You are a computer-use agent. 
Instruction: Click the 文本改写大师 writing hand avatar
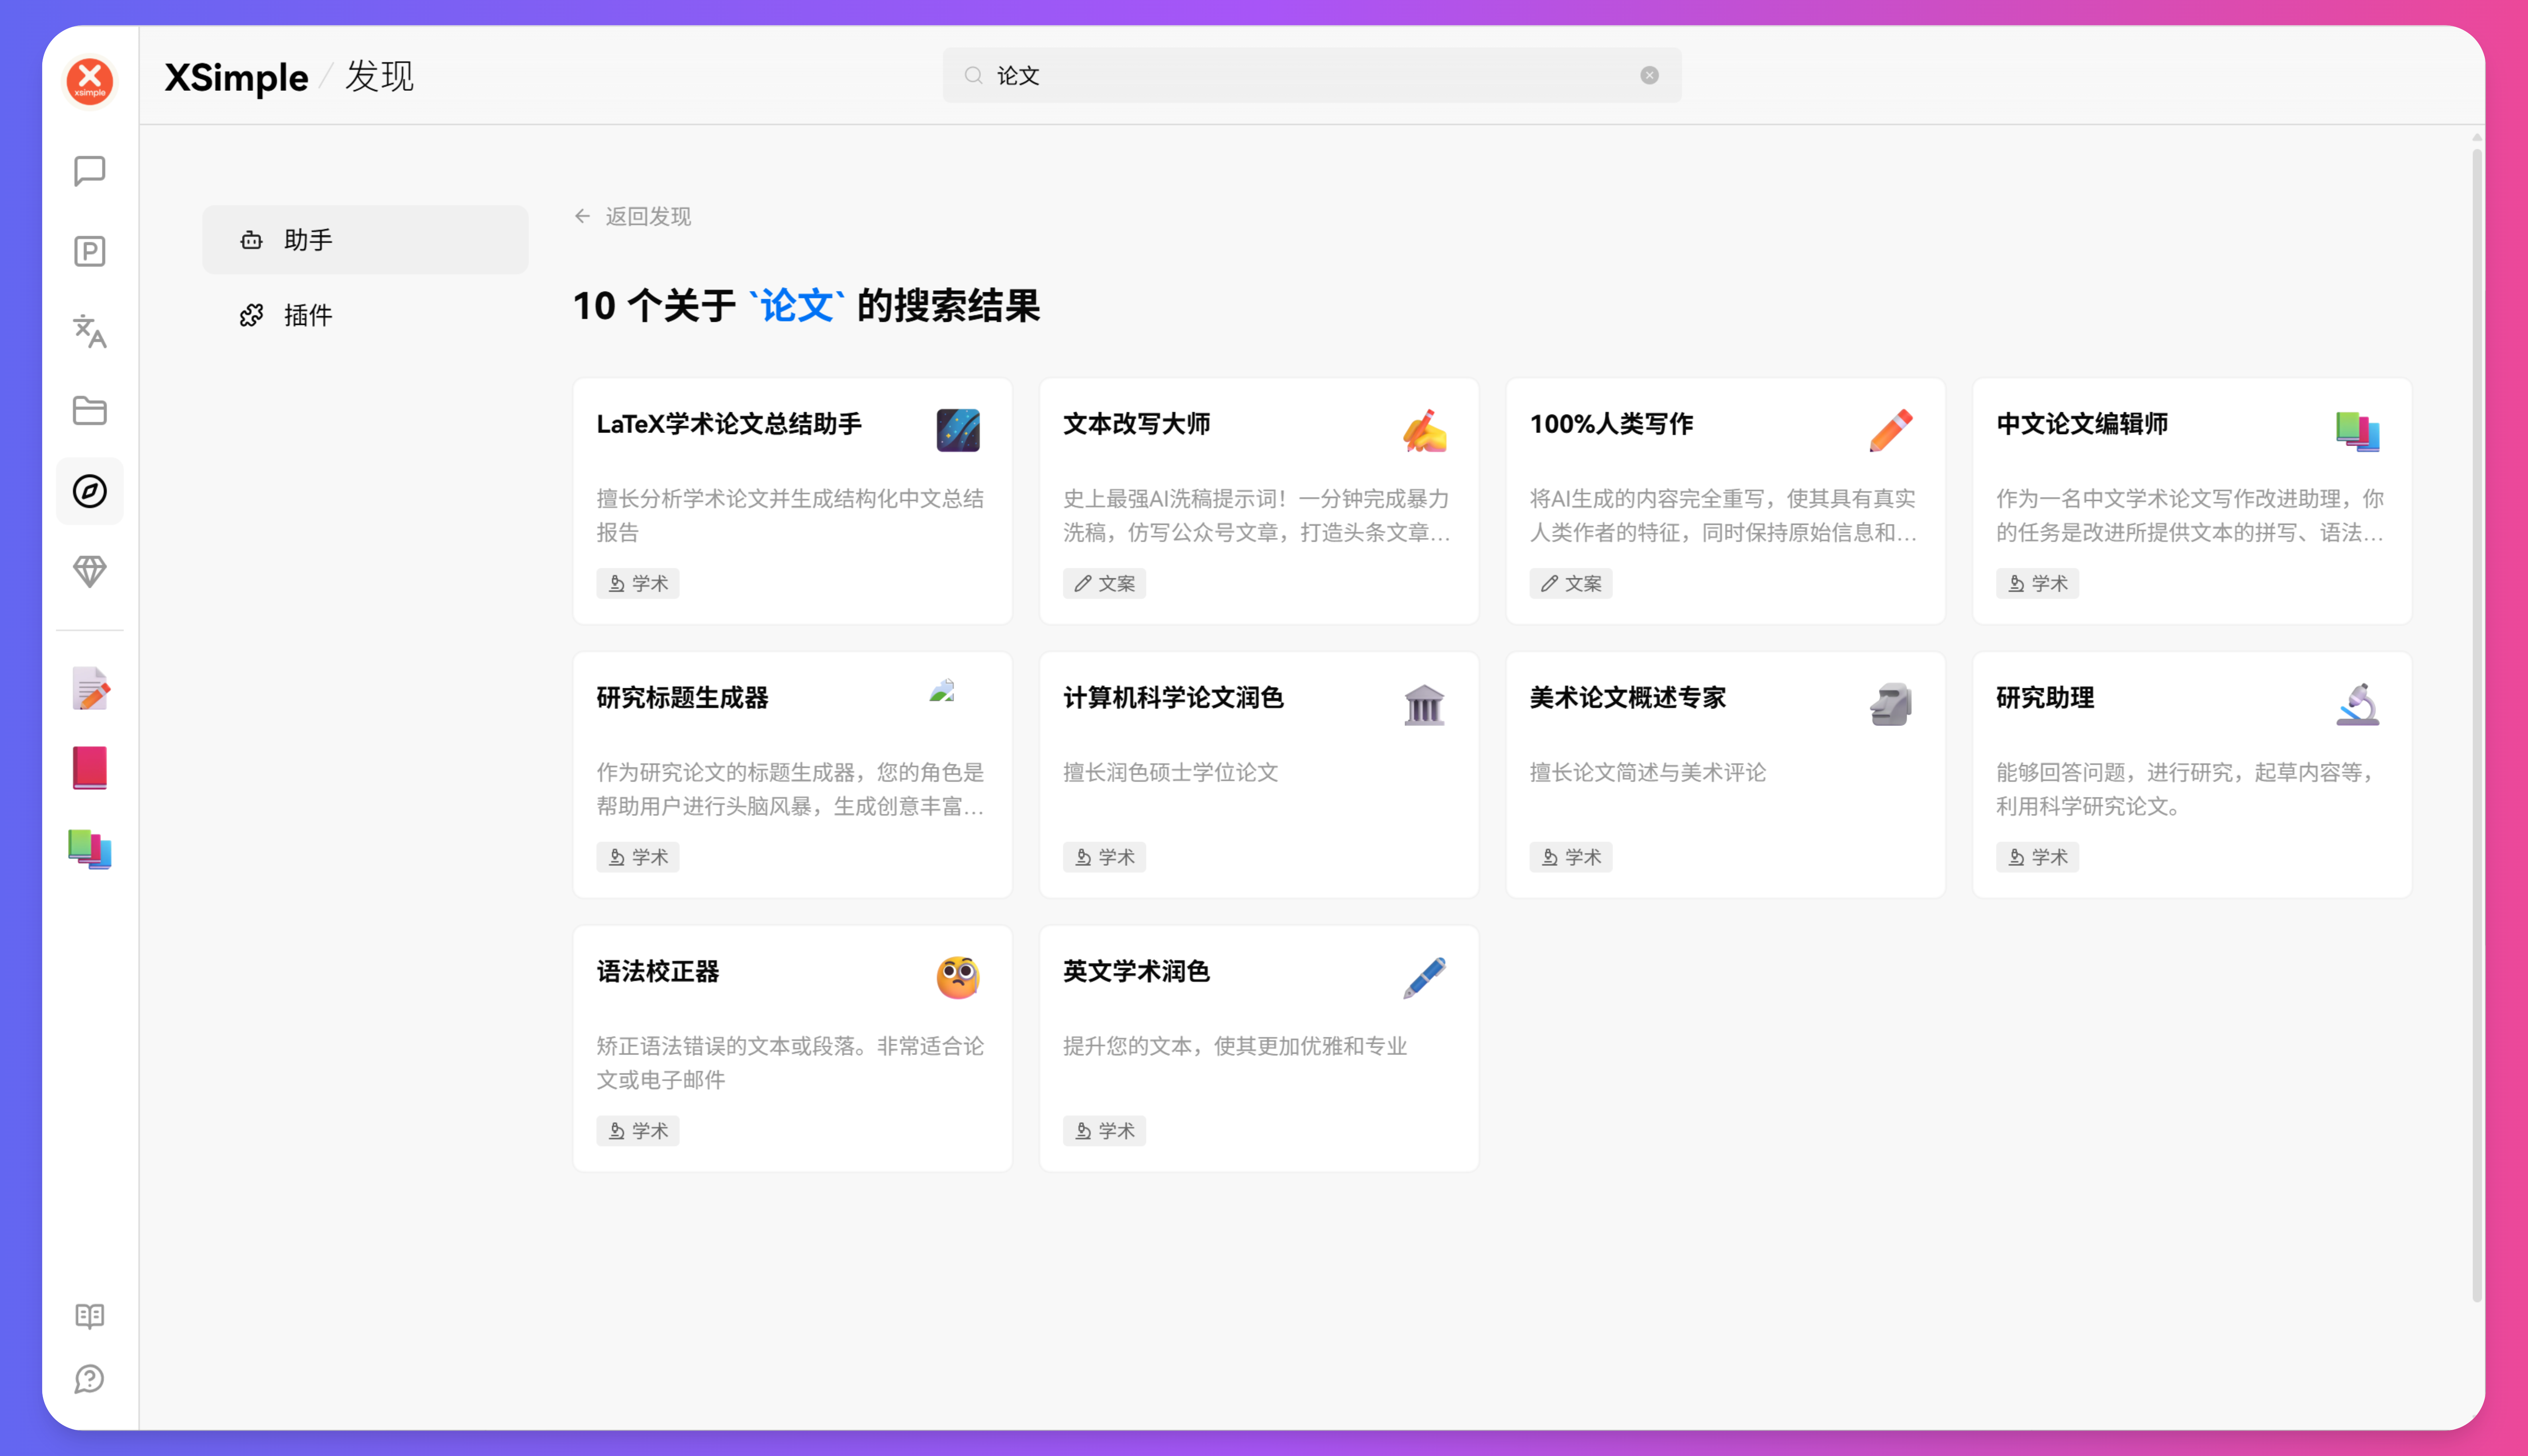click(x=1425, y=431)
